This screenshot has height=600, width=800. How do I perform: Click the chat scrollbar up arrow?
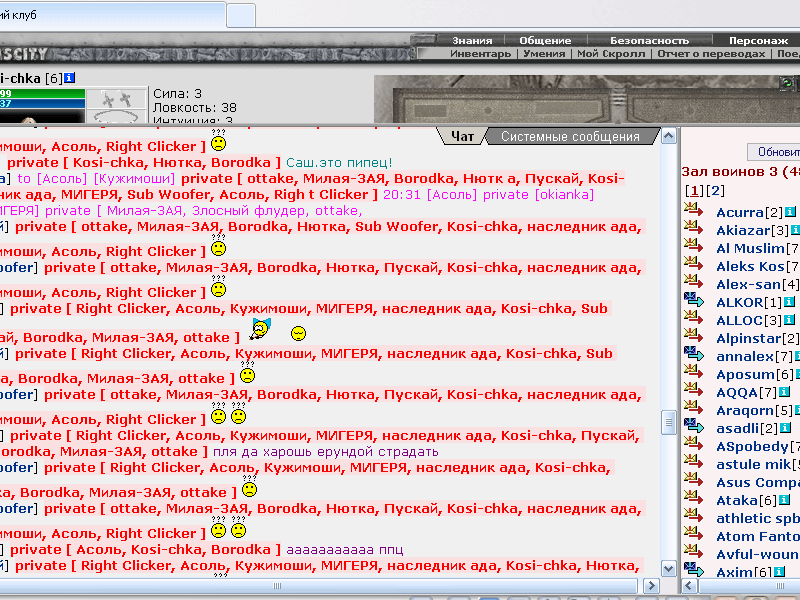click(x=668, y=136)
